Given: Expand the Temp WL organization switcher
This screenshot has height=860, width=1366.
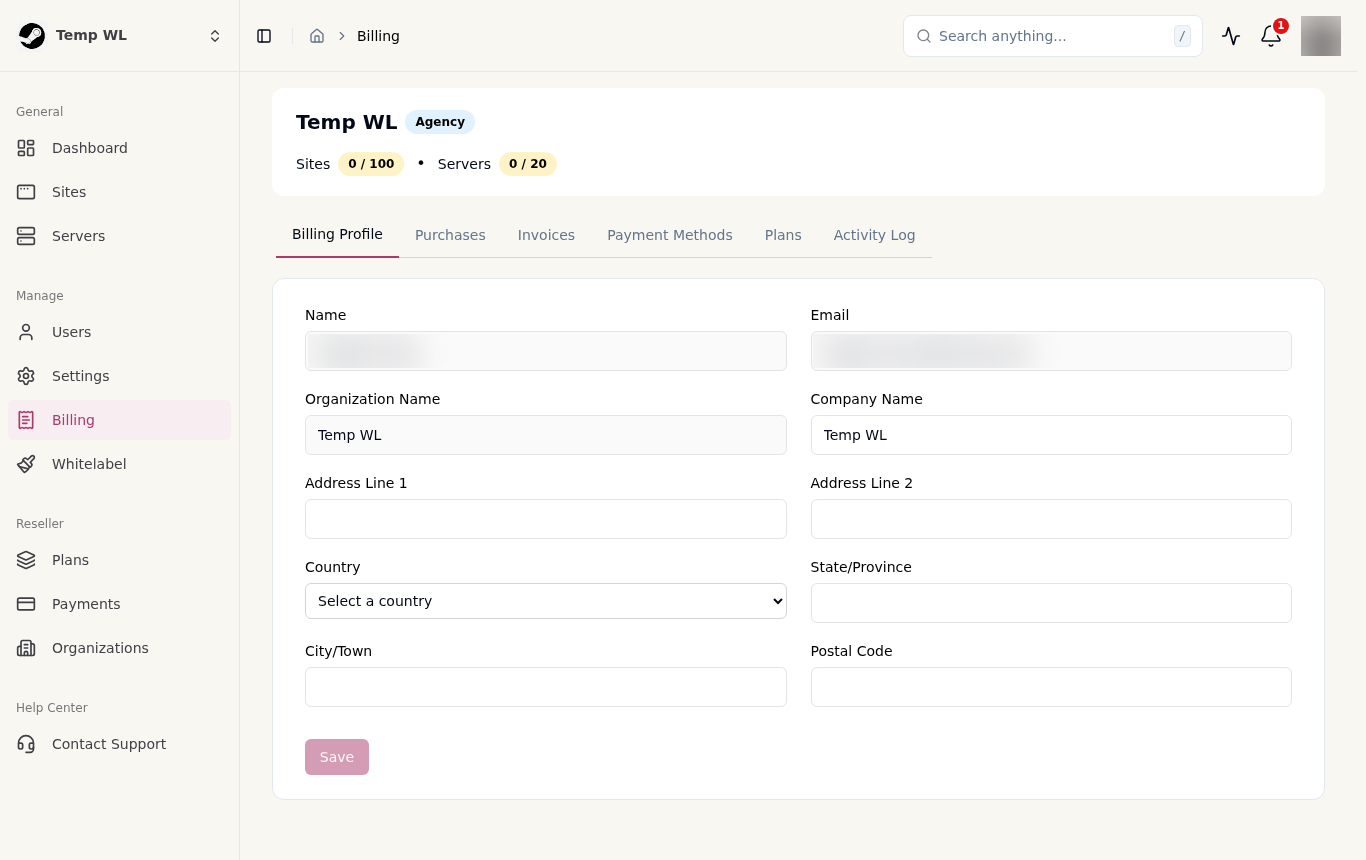Looking at the screenshot, I should [x=215, y=36].
